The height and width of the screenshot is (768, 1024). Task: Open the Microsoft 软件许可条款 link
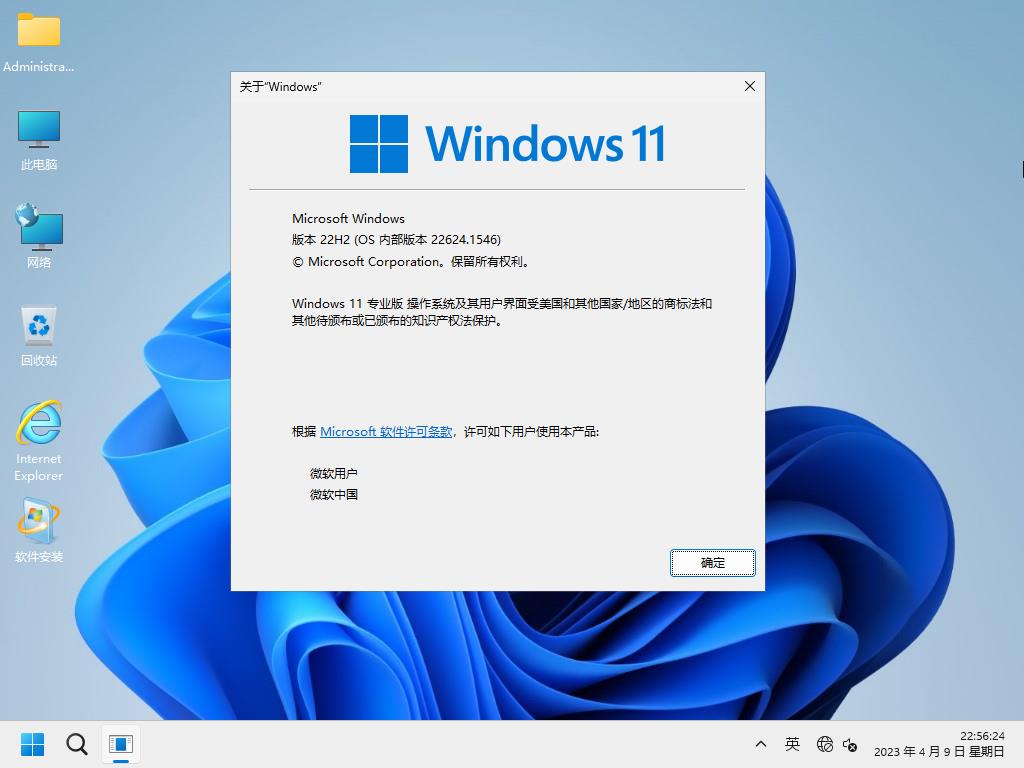tap(386, 432)
